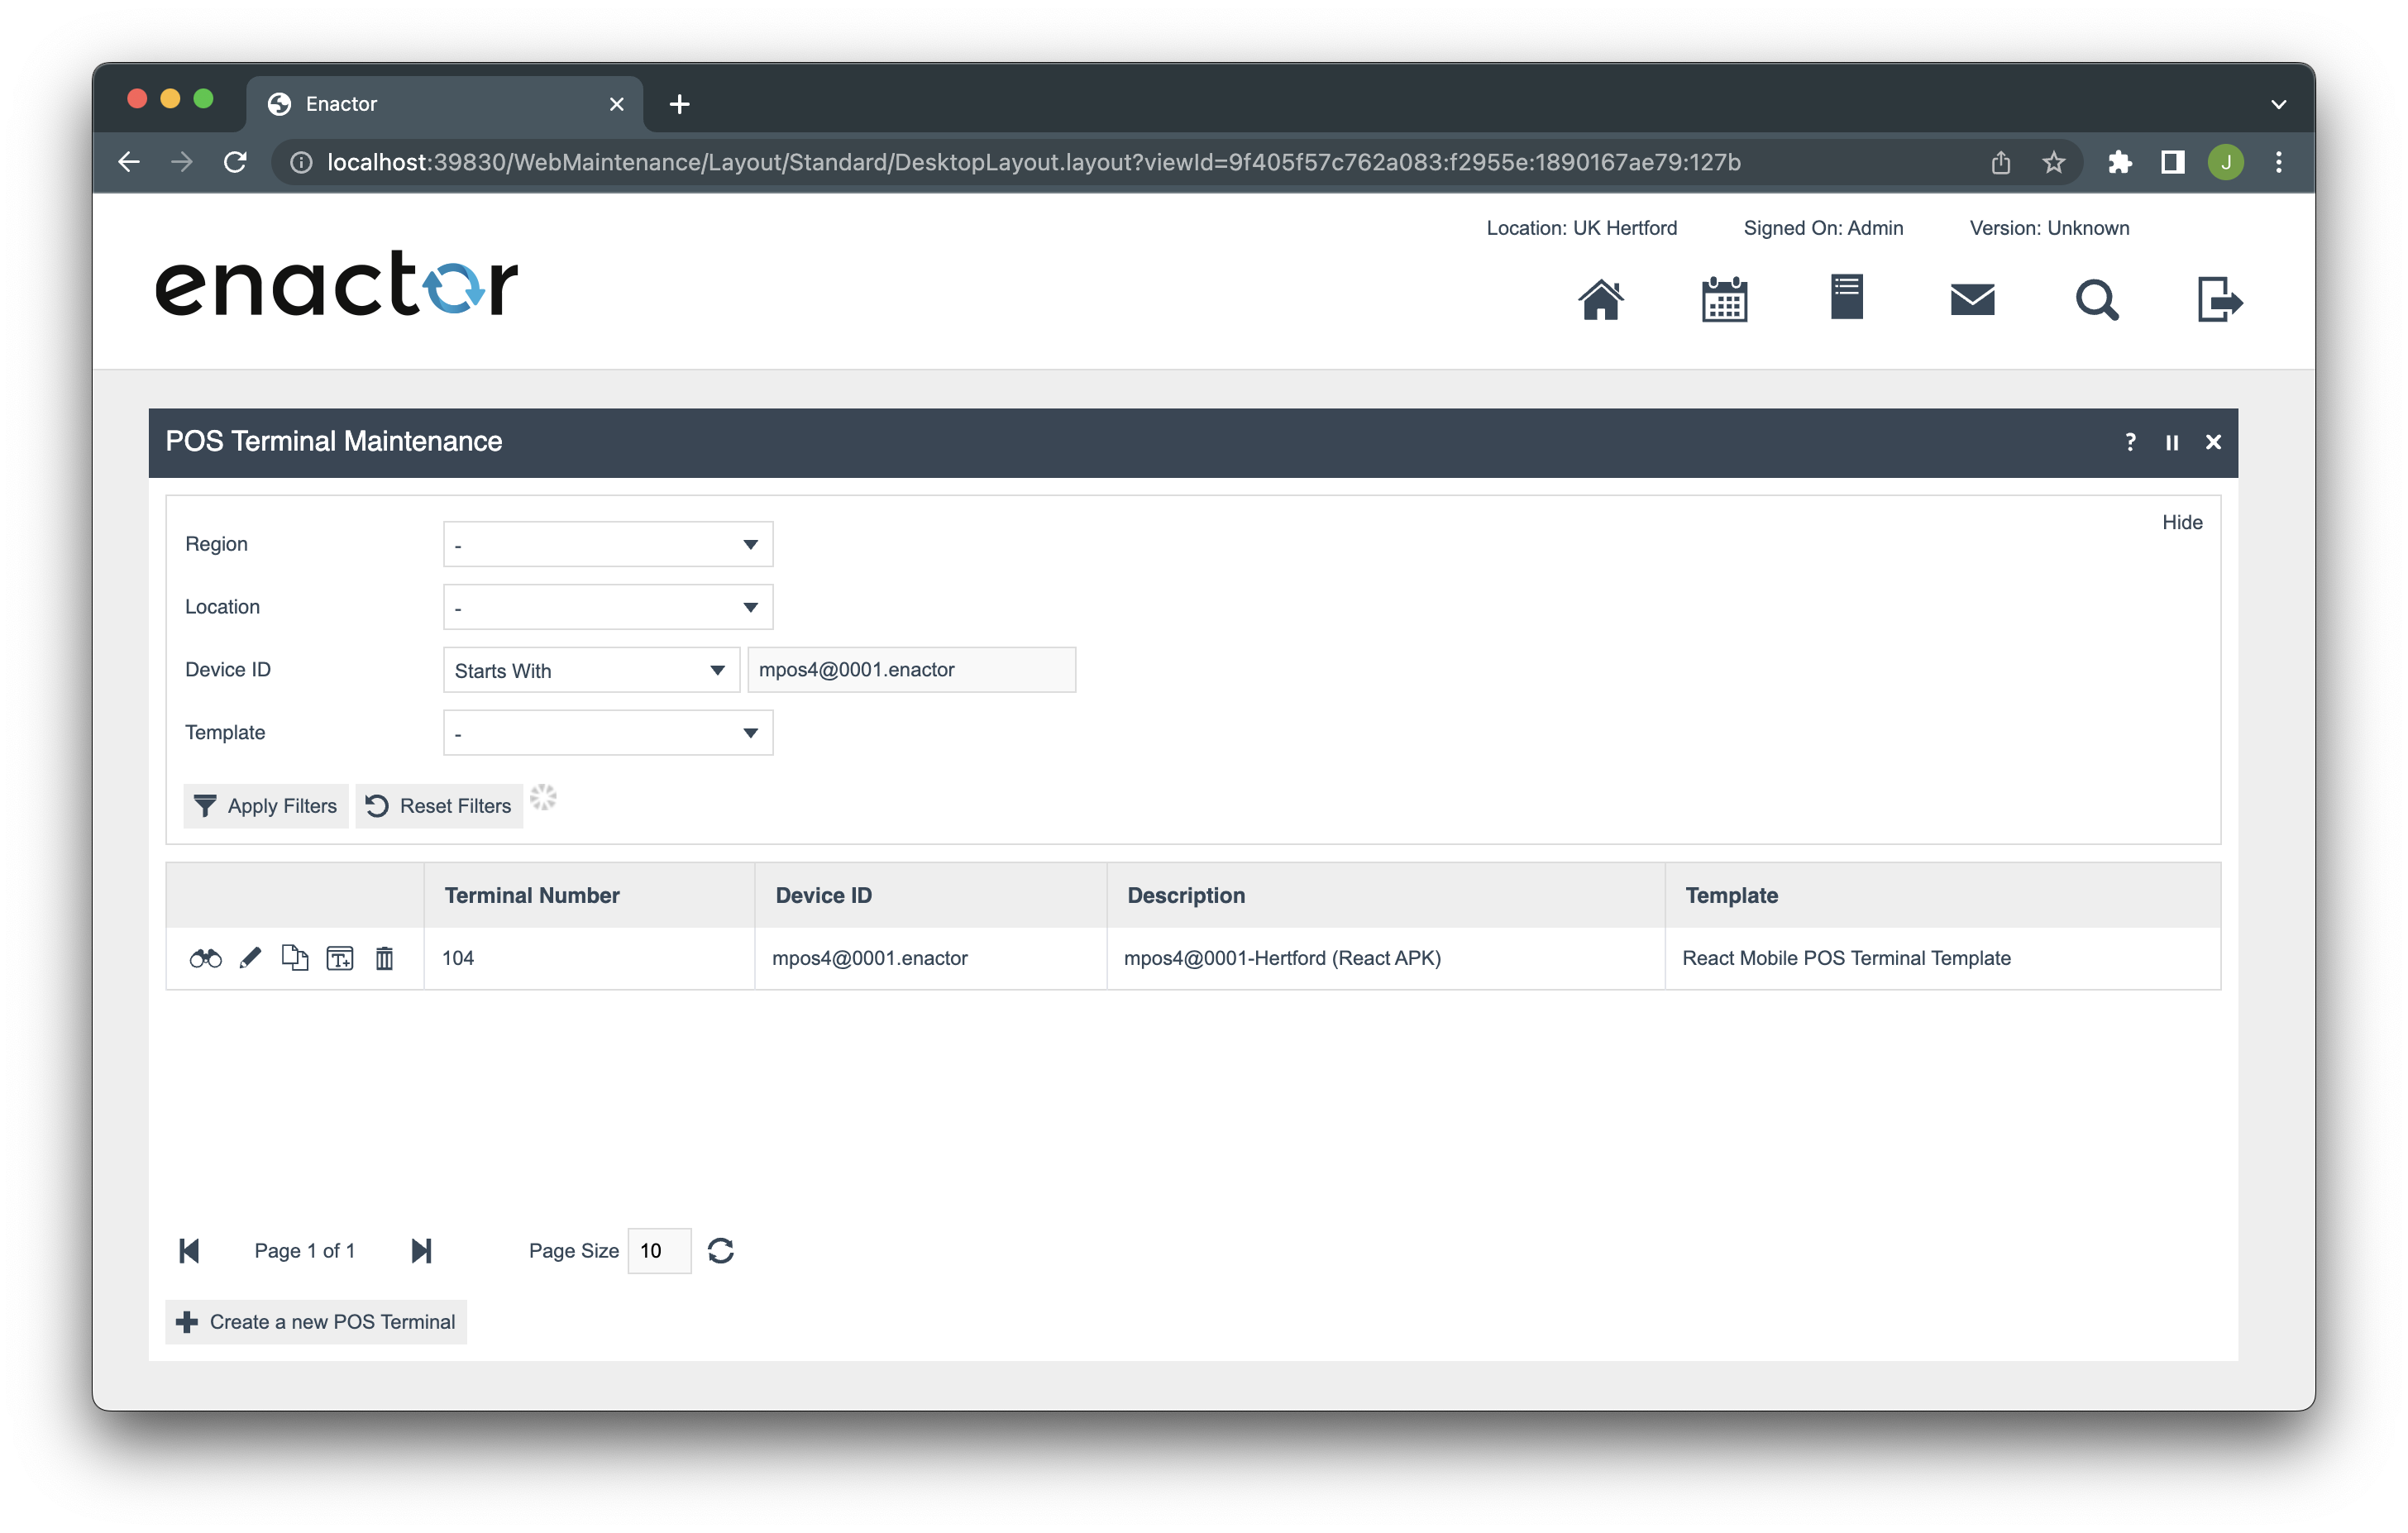Click Reset Filters button
The image size is (2408, 1533).
(x=439, y=806)
